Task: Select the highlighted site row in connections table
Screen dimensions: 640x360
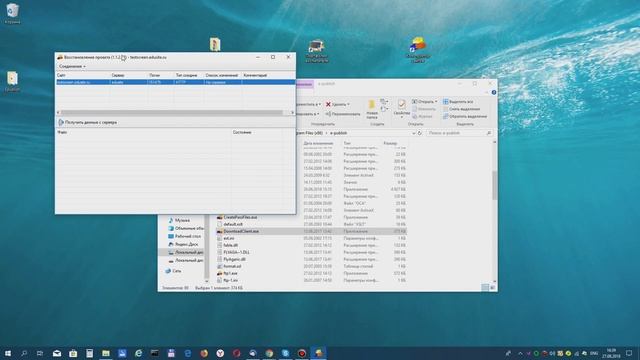Action: pos(176,82)
